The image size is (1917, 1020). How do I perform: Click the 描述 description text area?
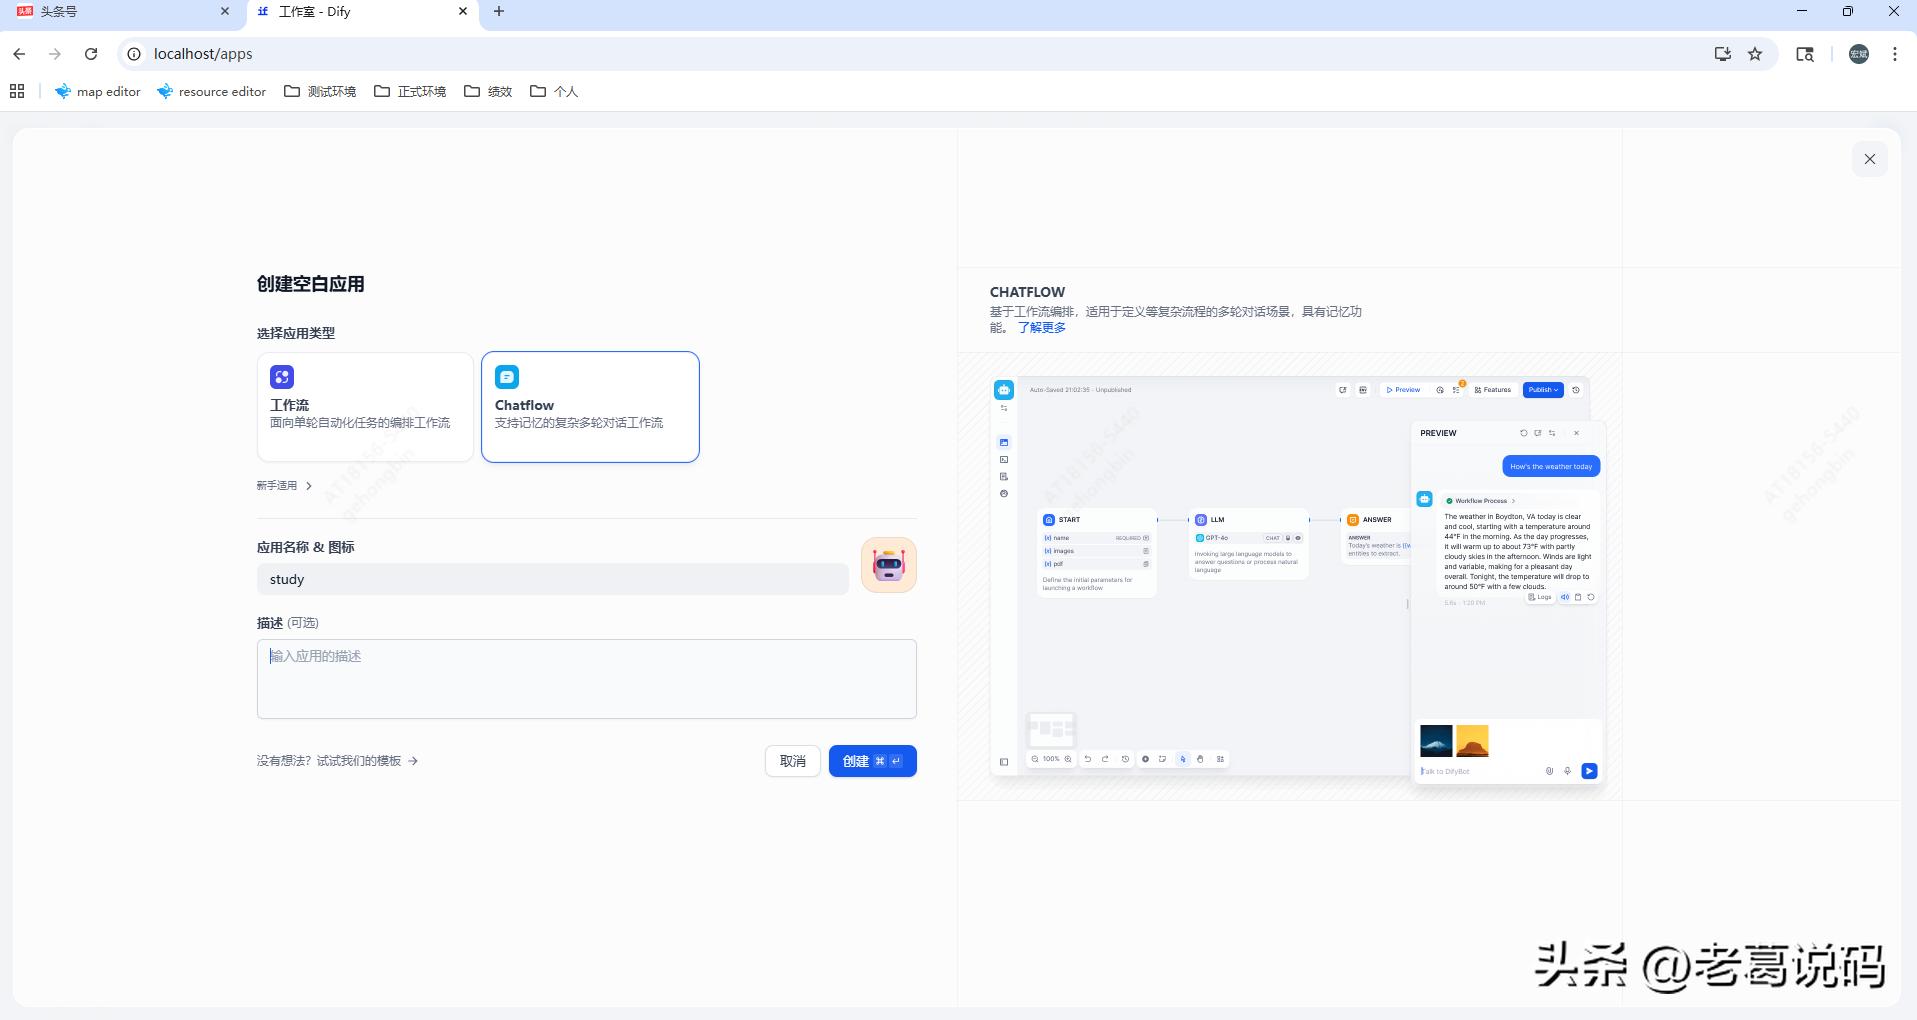coord(586,679)
